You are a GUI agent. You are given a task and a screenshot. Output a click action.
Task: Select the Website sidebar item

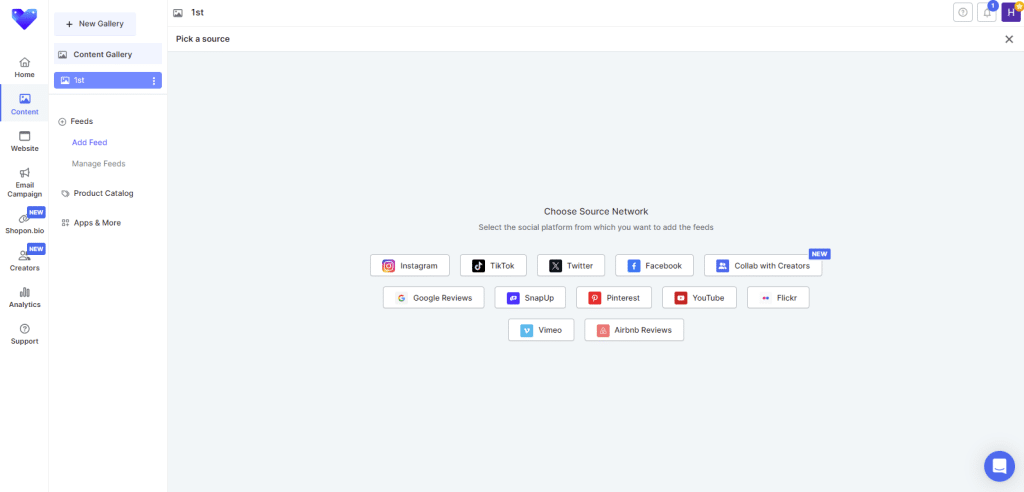coord(24,141)
